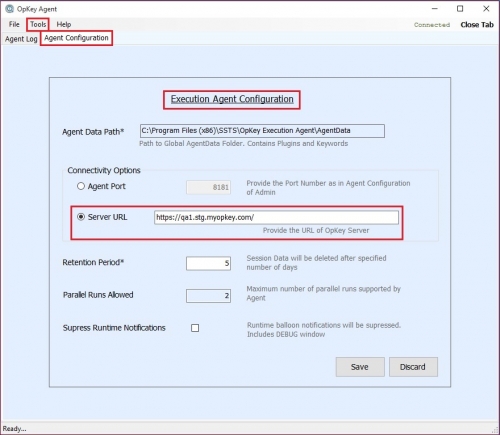Screen dimensions: 500x435
Task: Maximize the OpKey Agent window
Action: 460,9
